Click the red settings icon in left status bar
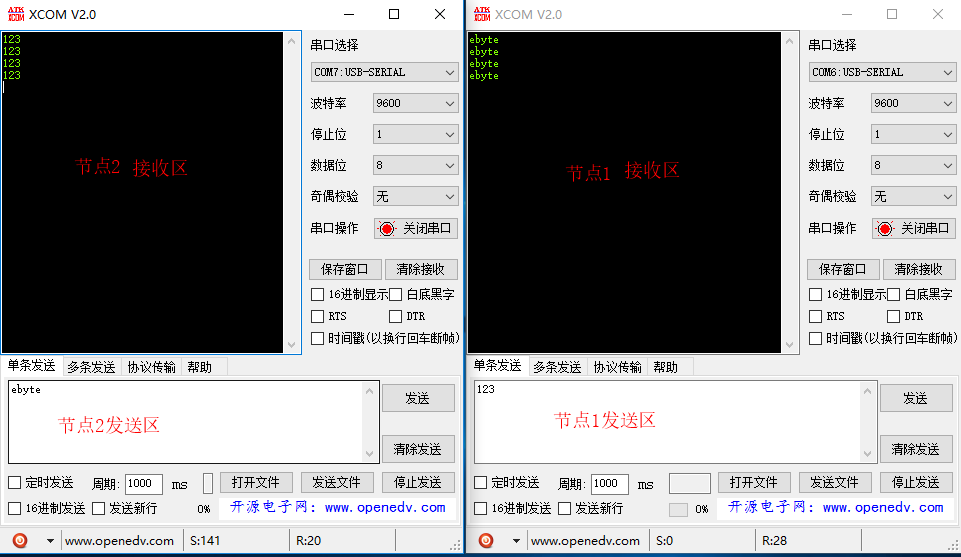The width and height of the screenshot is (961, 557). (20, 541)
